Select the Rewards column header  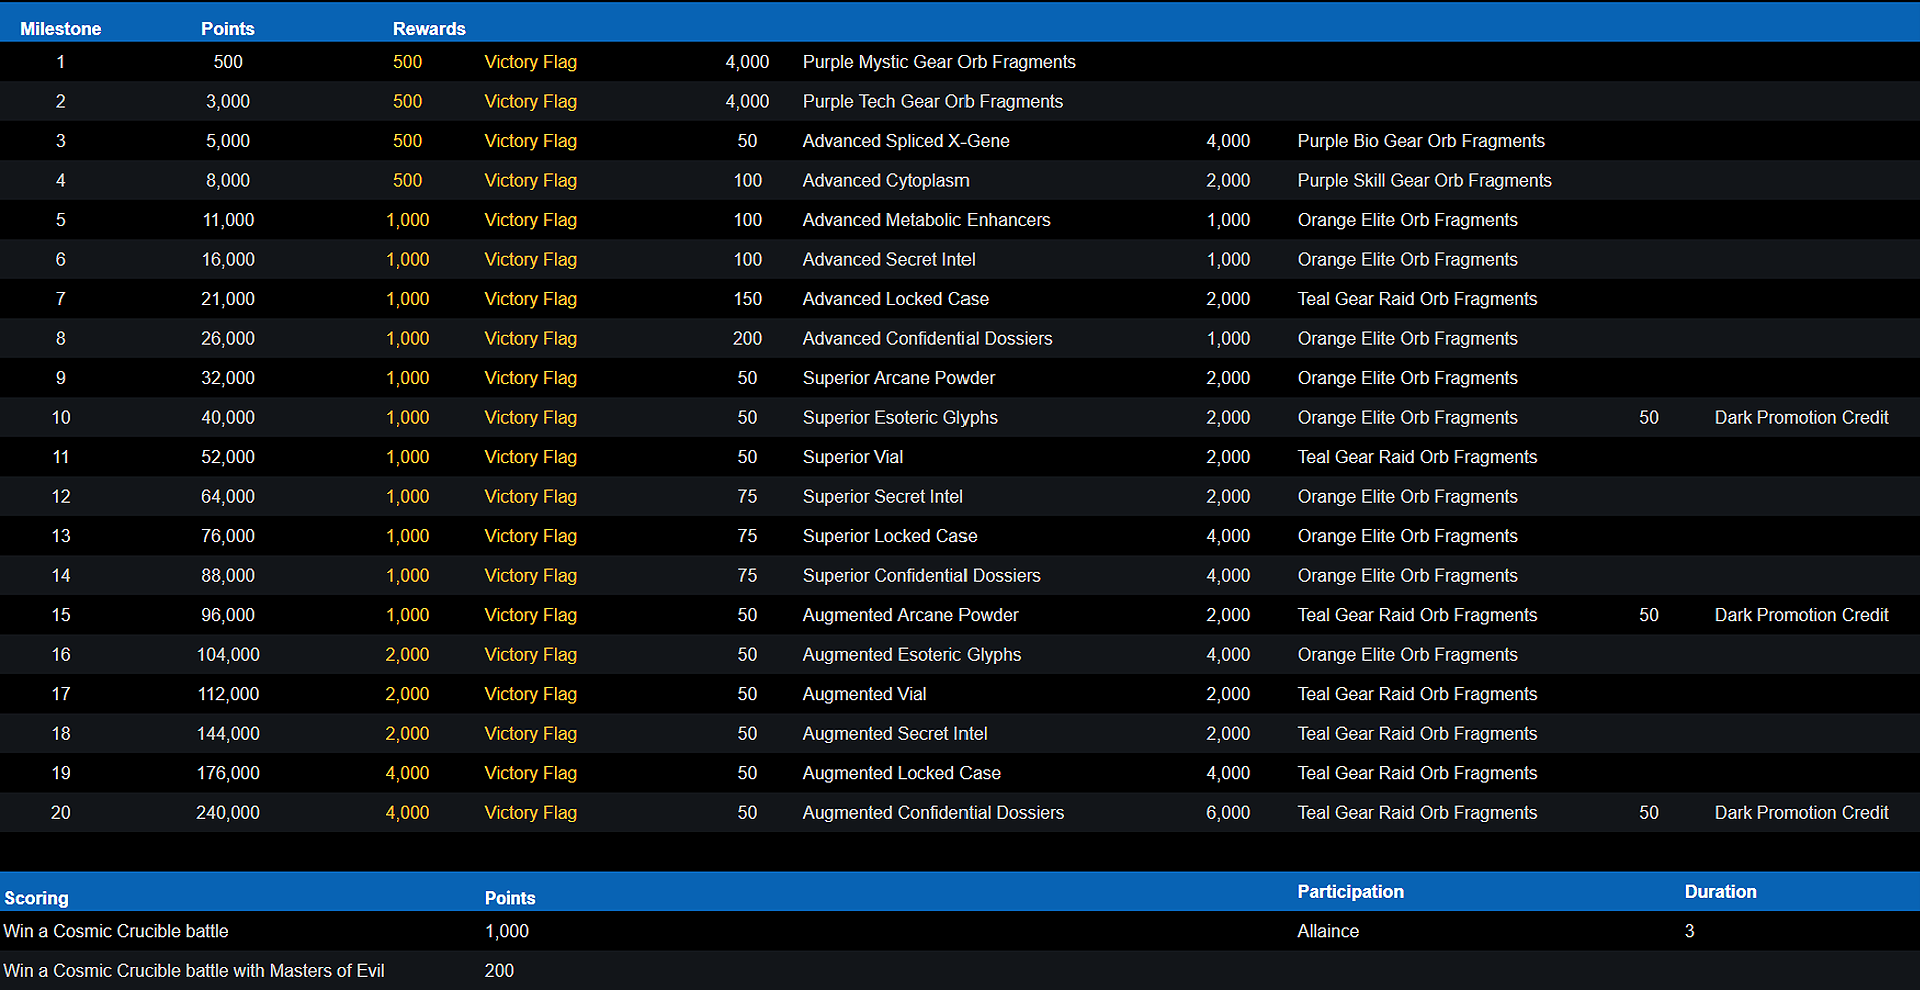pyautogui.click(x=428, y=29)
